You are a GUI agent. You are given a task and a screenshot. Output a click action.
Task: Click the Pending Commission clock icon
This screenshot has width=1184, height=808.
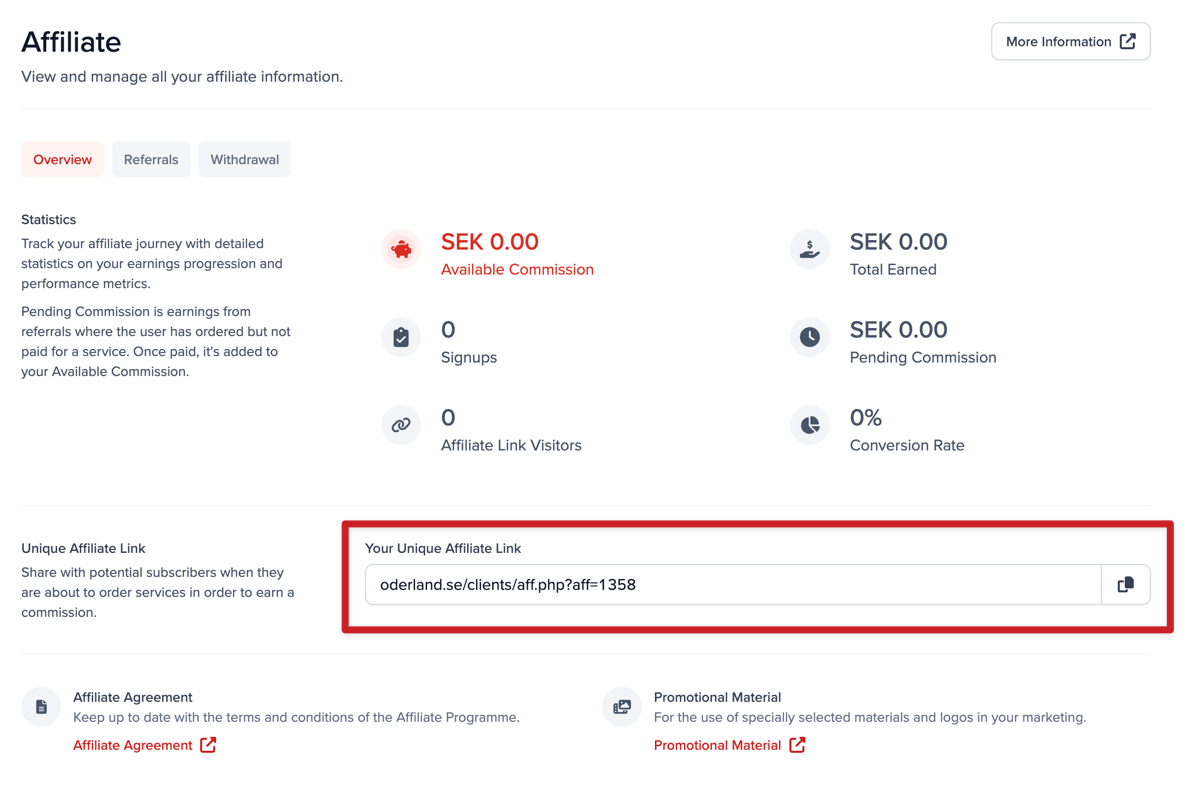(x=809, y=337)
